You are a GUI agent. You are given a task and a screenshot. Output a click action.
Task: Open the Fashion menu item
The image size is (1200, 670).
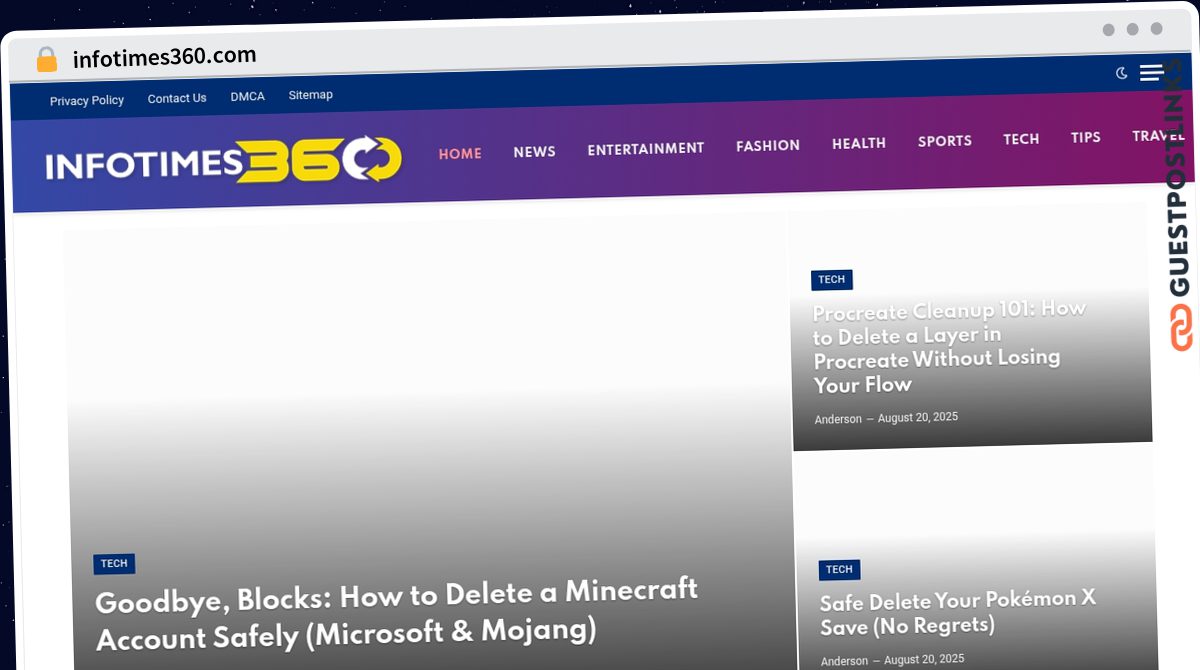pos(767,146)
